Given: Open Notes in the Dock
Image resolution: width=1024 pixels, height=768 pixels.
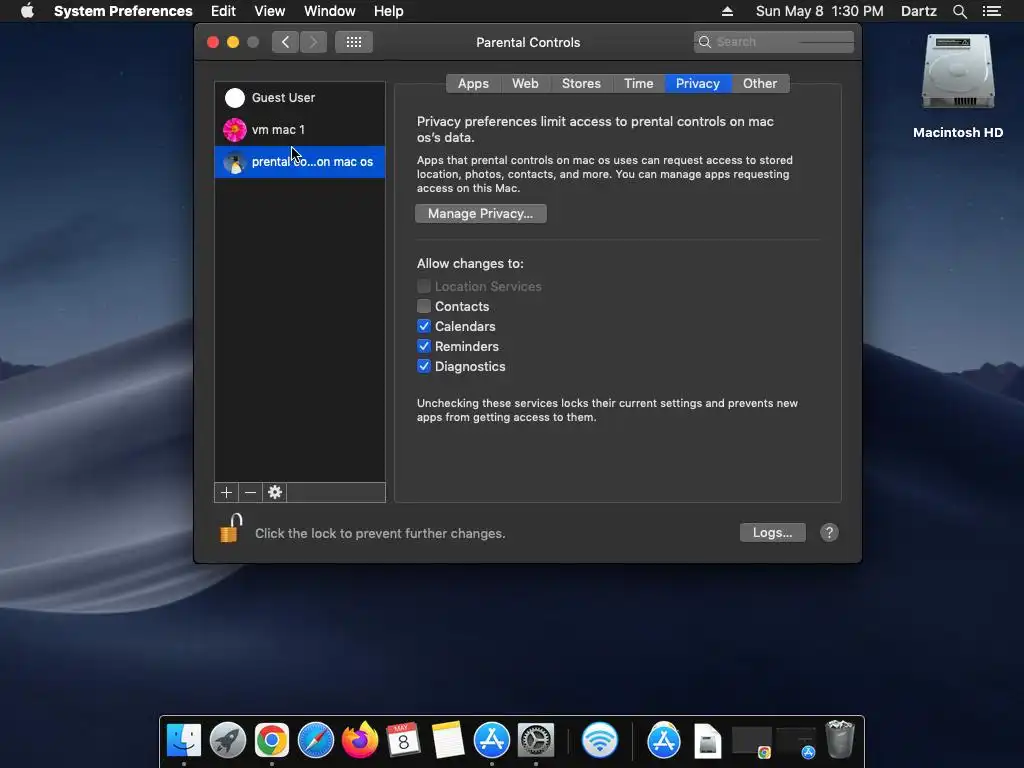Looking at the screenshot, I should point(448,741).
